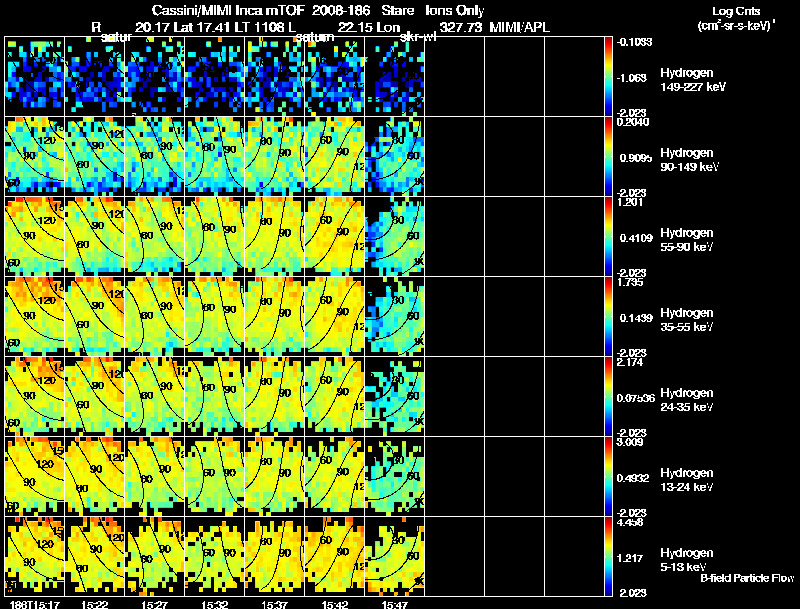Select the 'Hydrogen 13-24 keV' row label
The height and width of the screenshot is (609, 800).
click(x=687, y=480)
